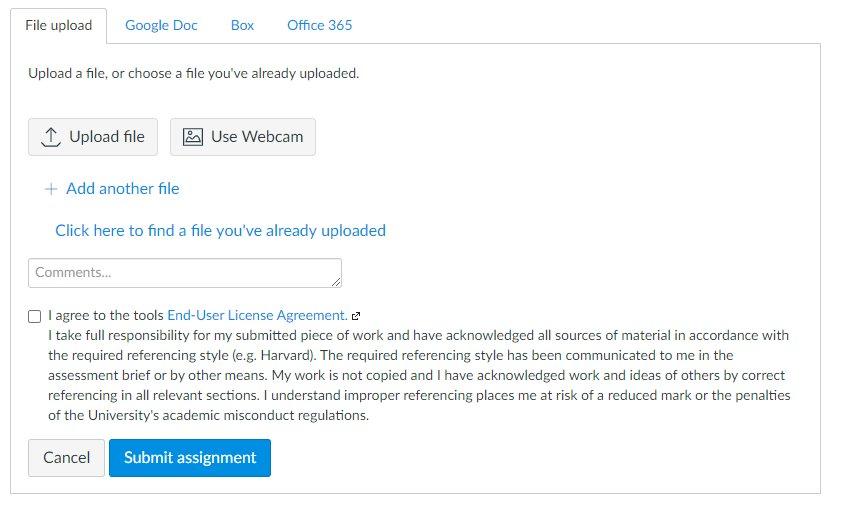Screen dimensions: 843x514
Task: Click the Comments box resize handle
Action: point(336,282)
